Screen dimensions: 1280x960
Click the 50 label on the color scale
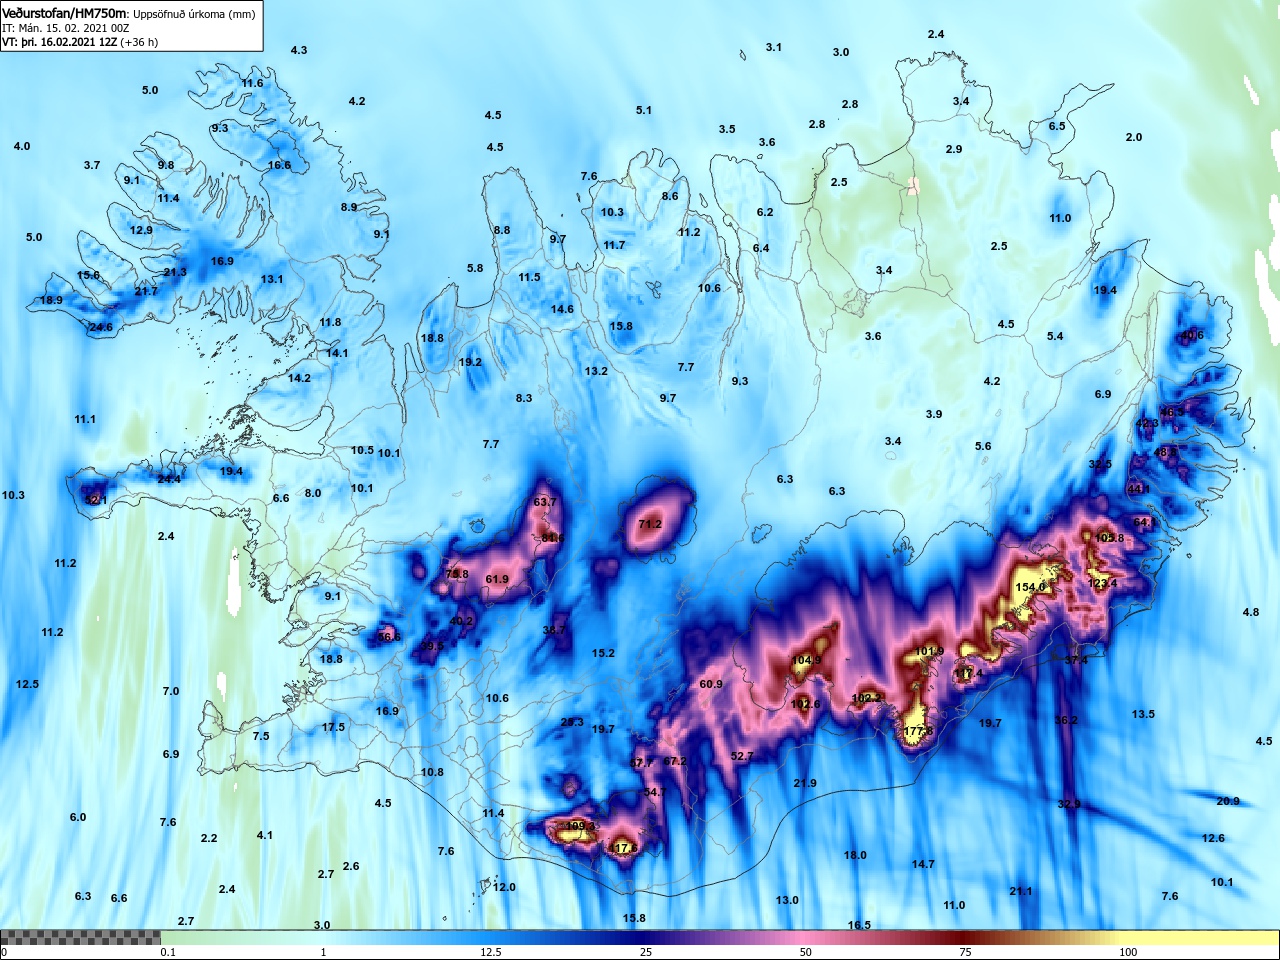[806, 952]
